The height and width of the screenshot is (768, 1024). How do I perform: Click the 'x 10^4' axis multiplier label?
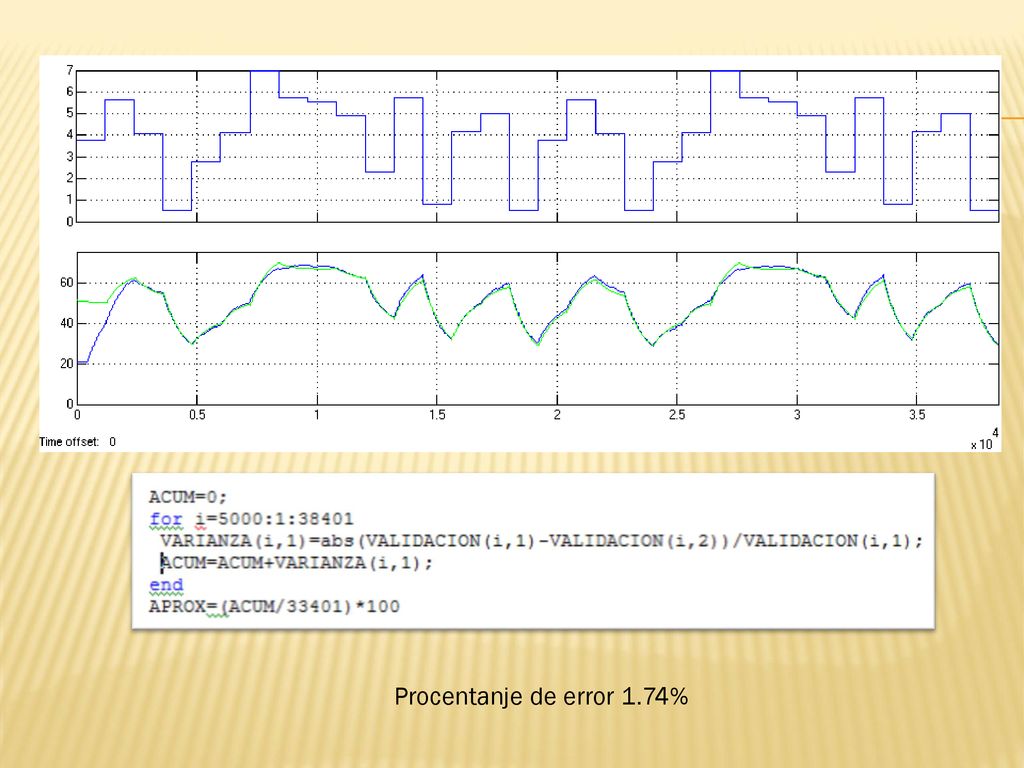point(984,441)
